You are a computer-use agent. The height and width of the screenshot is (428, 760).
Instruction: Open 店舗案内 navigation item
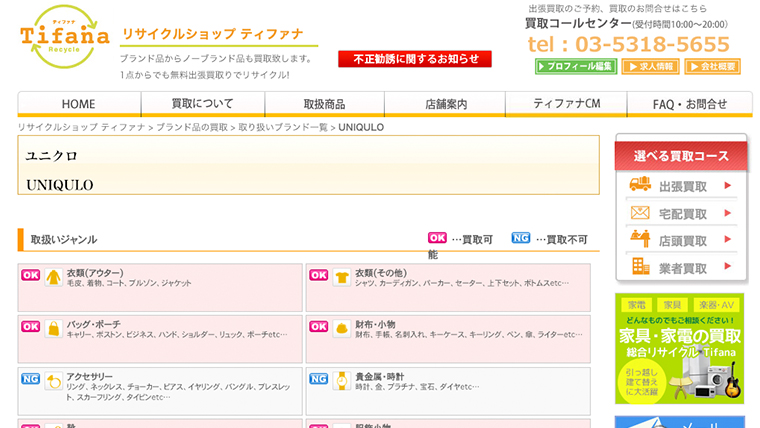pos(445,104)
